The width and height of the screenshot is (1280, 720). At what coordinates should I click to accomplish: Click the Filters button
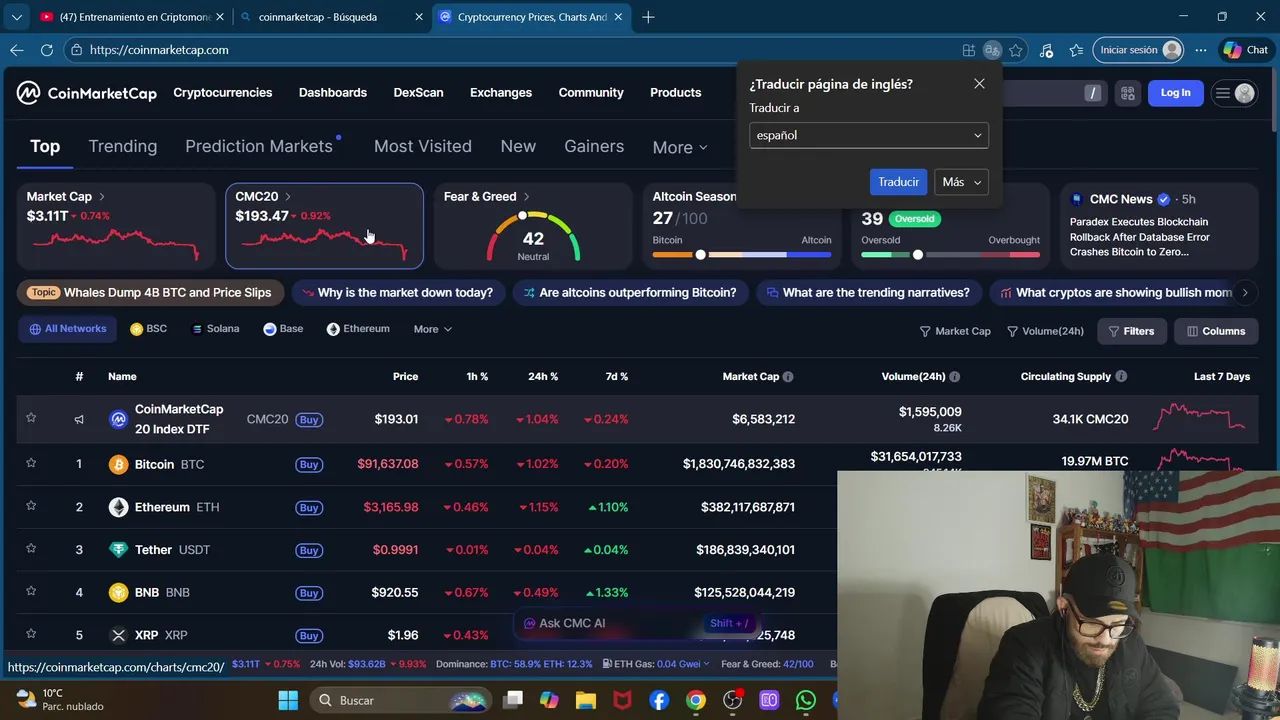tap(1131, 331)
